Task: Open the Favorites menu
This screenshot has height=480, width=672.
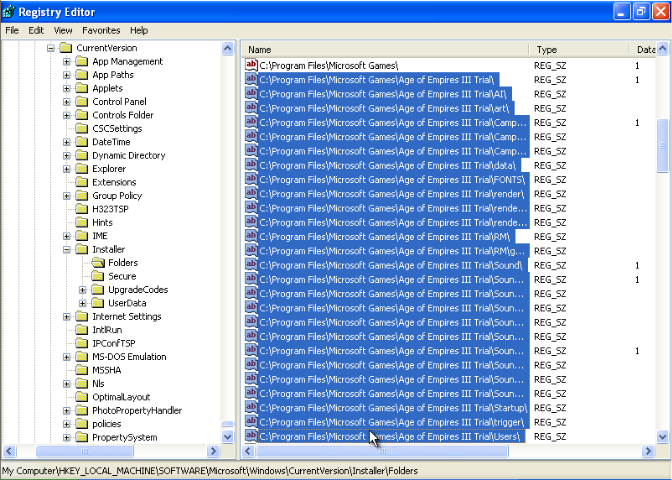Action: click(x=101, y=30)
